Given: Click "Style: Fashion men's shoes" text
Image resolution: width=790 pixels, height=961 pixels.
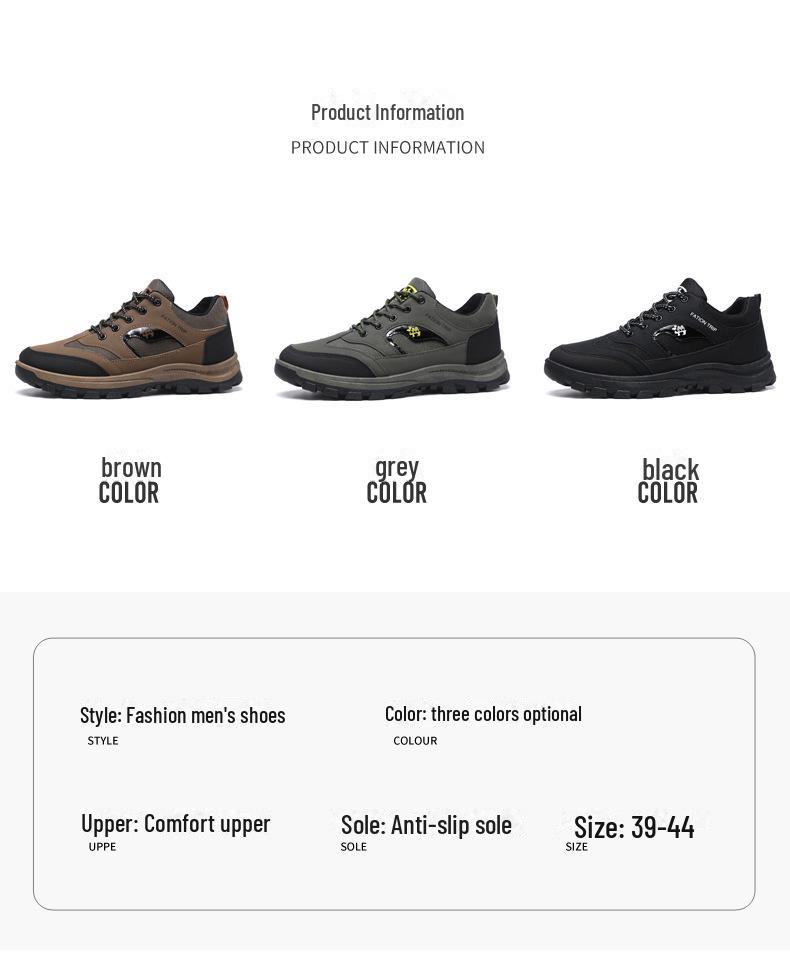Looking at the screenshot, I should point(182,715).
